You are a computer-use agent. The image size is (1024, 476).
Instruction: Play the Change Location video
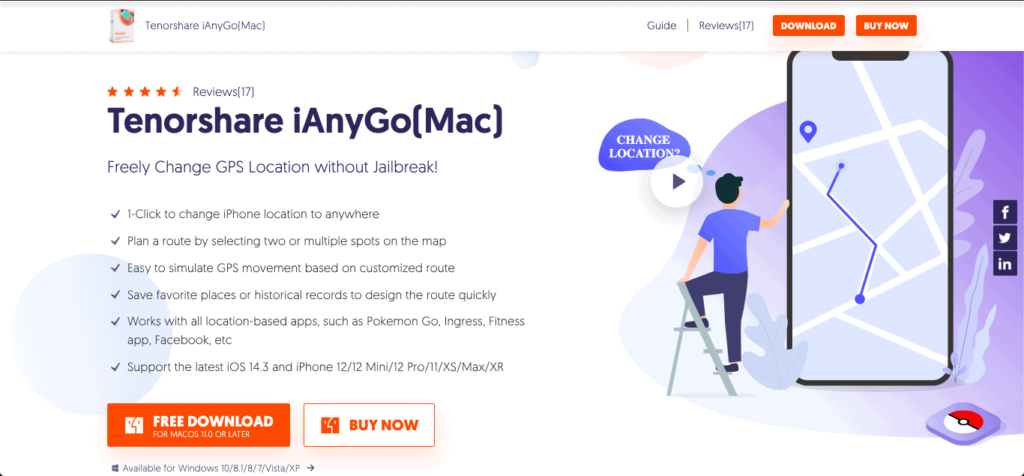pyautogui.click(x=677, y=181)
